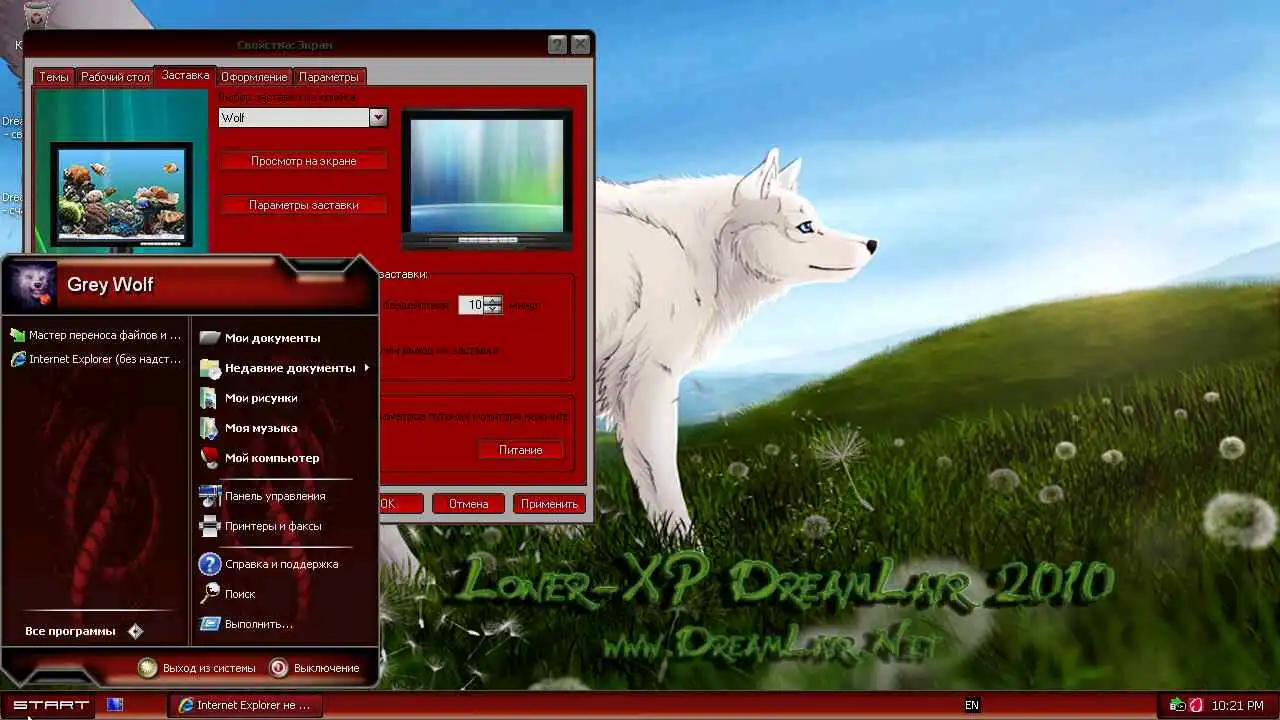Click the Питание button
This screenshot has height=720, width=1280.
[x=520, y=450]
